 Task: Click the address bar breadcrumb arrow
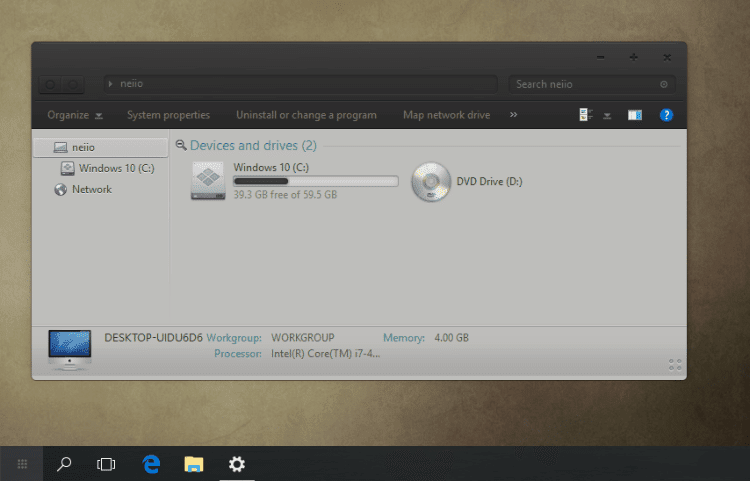(x=110, y=84)
